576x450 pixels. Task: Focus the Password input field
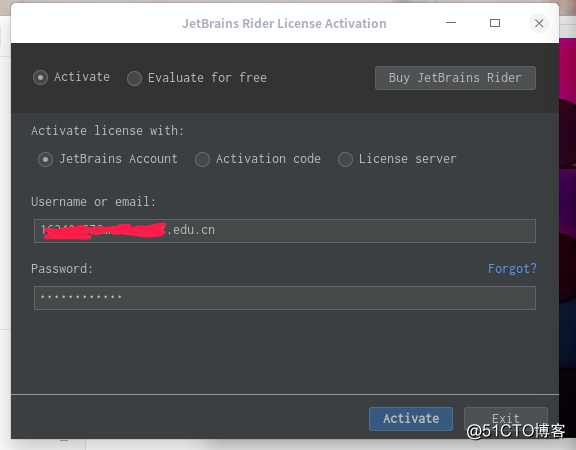pyautogui.click(x=285, y=298)
